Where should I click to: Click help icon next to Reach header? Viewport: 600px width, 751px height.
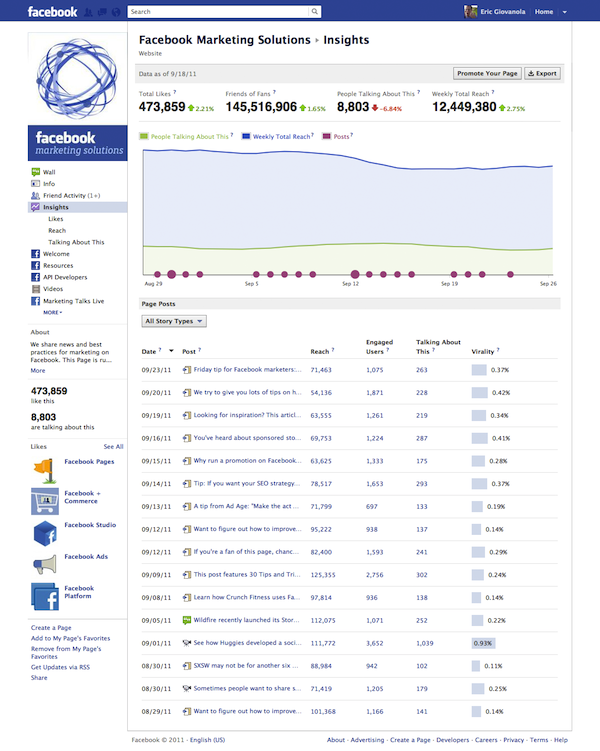pos(333,350)
